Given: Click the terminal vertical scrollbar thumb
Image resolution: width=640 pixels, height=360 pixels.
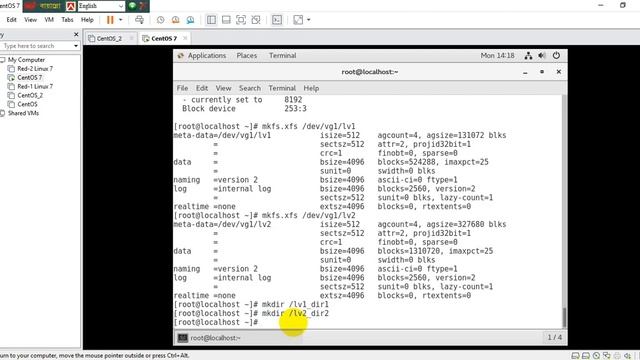Looking at the screenshot, I should [564, 317].
